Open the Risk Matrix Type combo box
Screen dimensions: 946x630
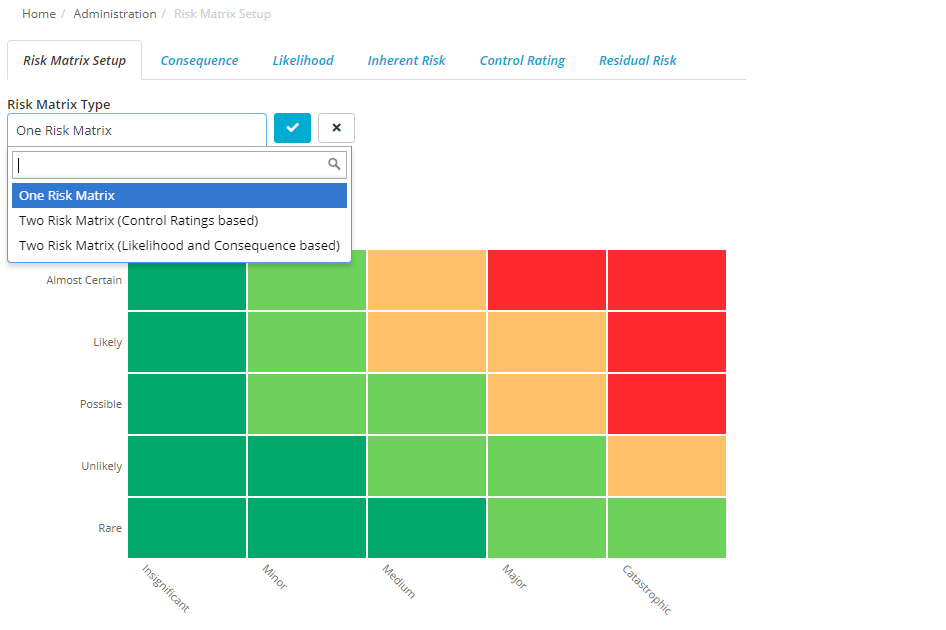137,130
